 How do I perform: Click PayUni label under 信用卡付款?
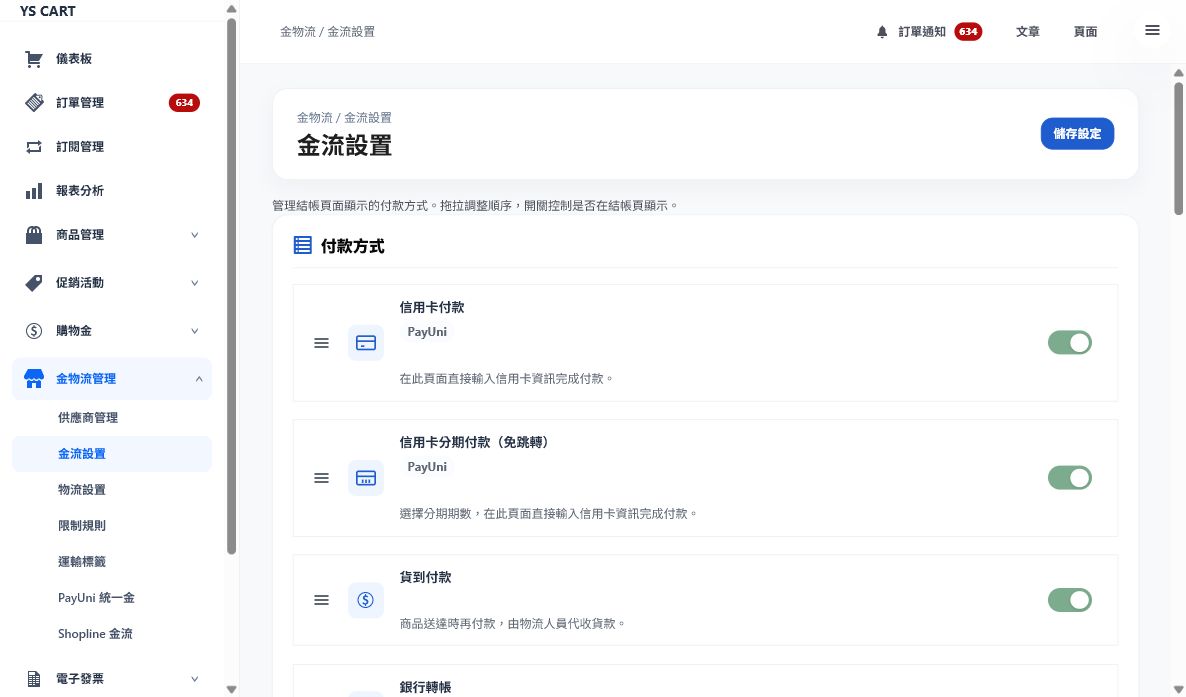[x=427, y=332]
